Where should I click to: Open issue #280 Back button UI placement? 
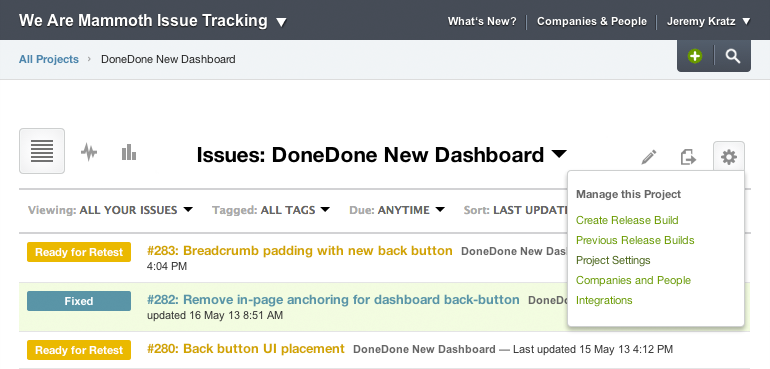click(246, 349)
